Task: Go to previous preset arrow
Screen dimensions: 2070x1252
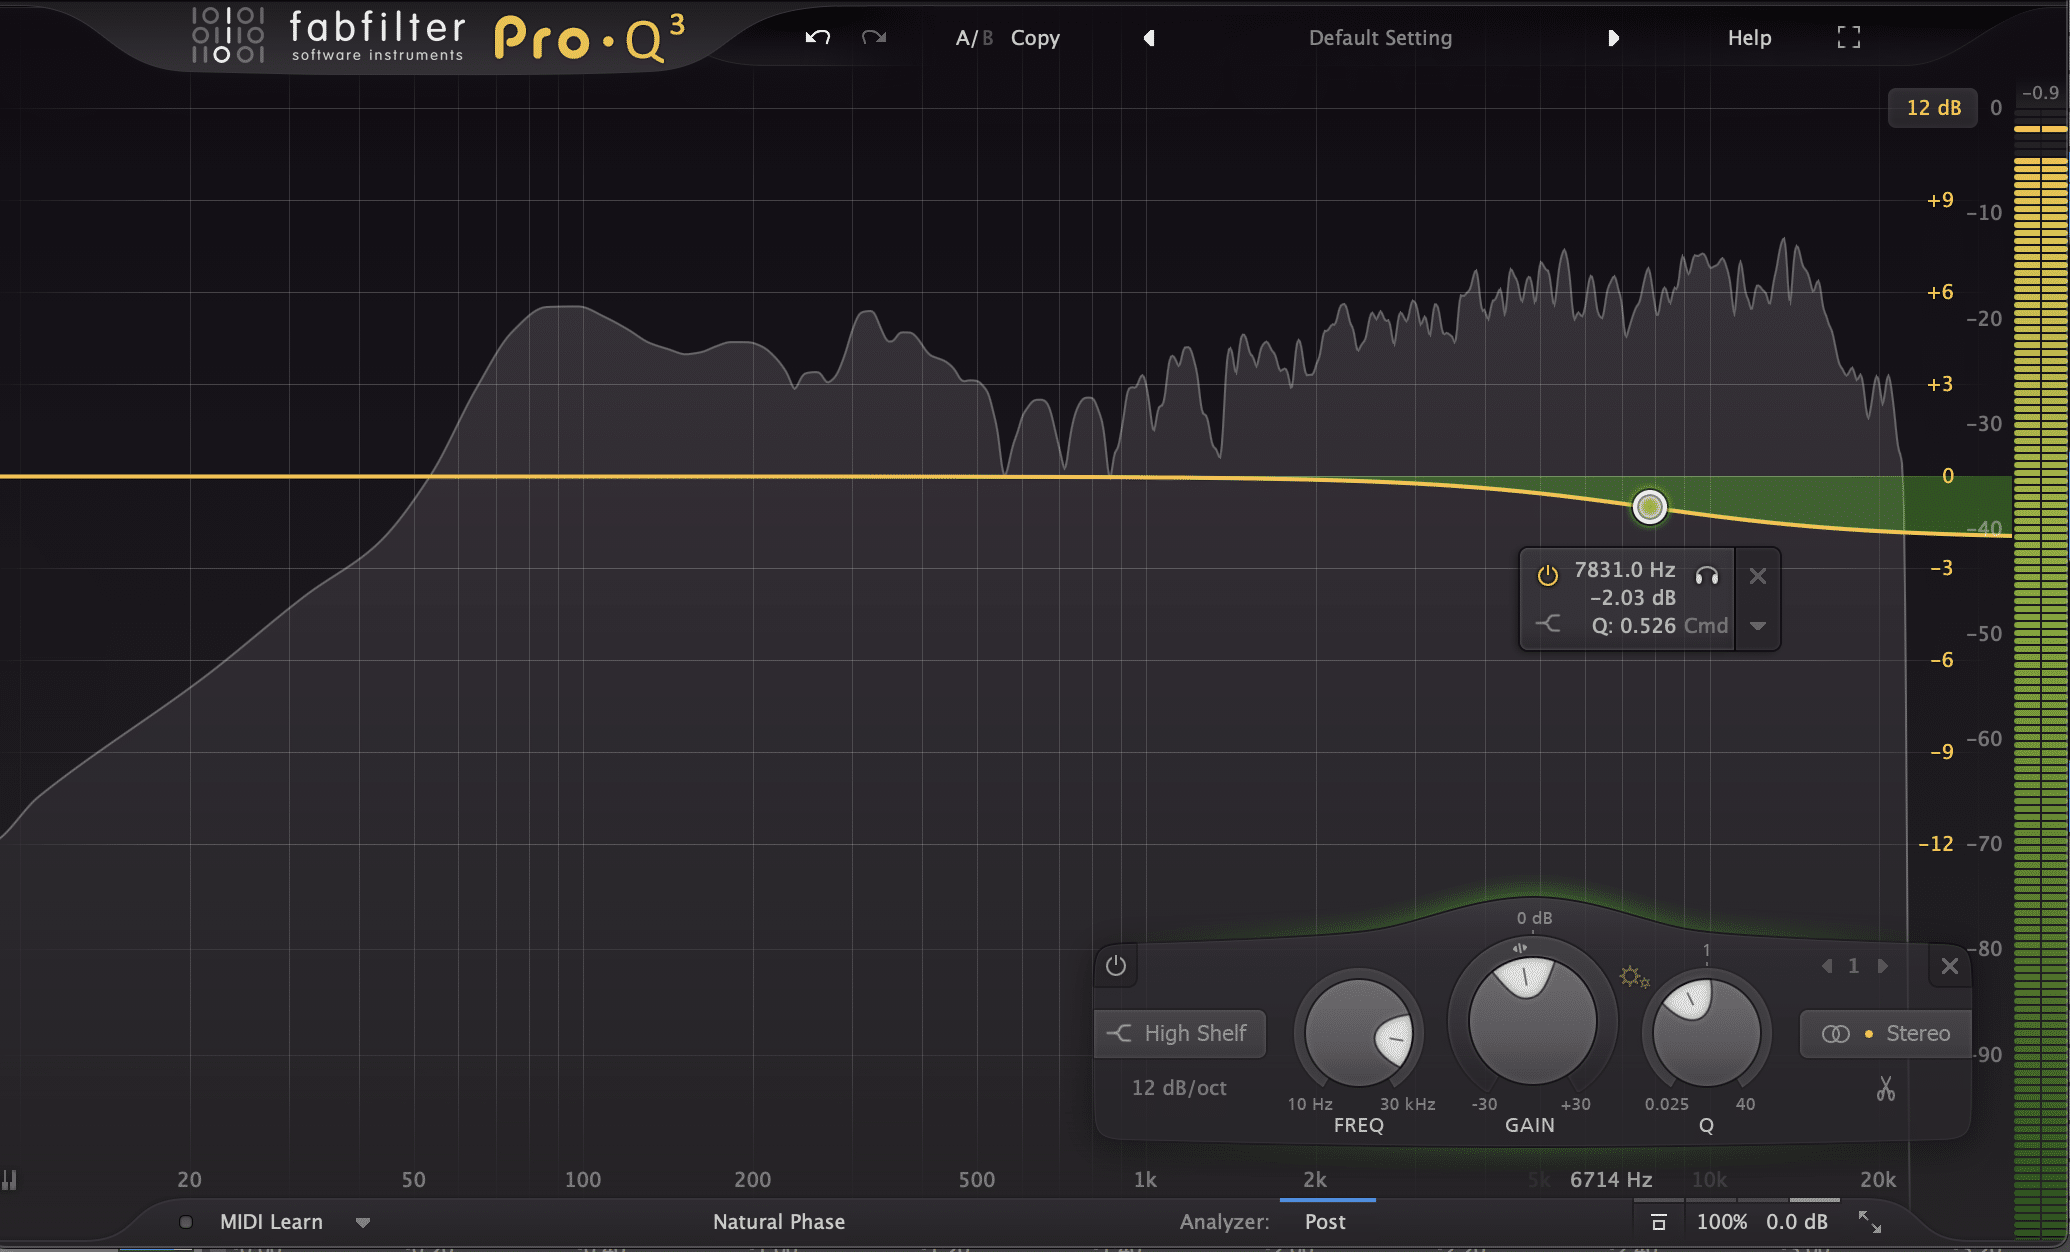Action: click(1149, 38)
